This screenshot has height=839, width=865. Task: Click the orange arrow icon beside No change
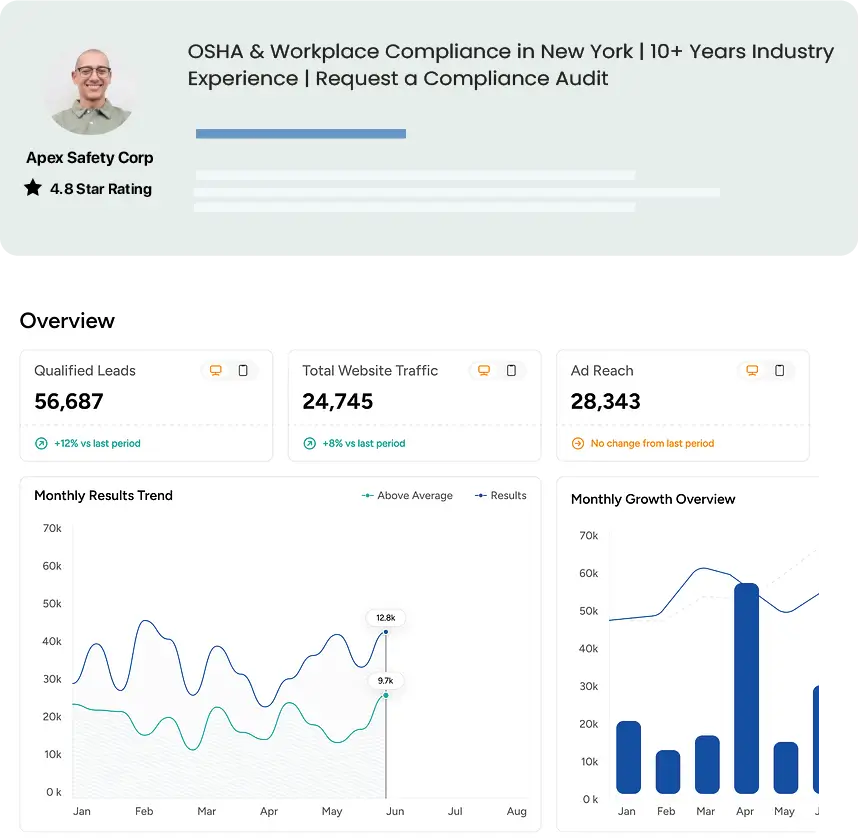pyautogui.click(x=578, y=443)
